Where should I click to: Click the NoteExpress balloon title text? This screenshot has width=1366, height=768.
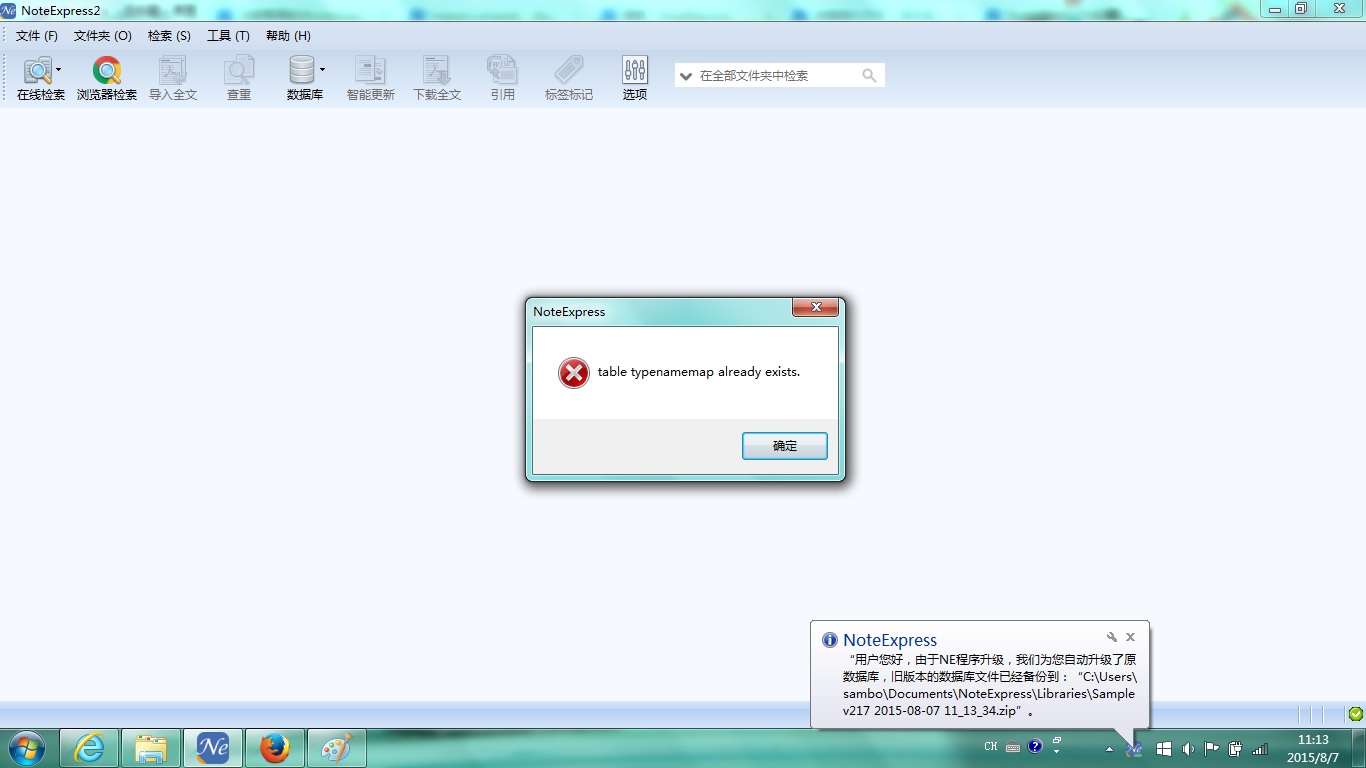tap(890, 640)
